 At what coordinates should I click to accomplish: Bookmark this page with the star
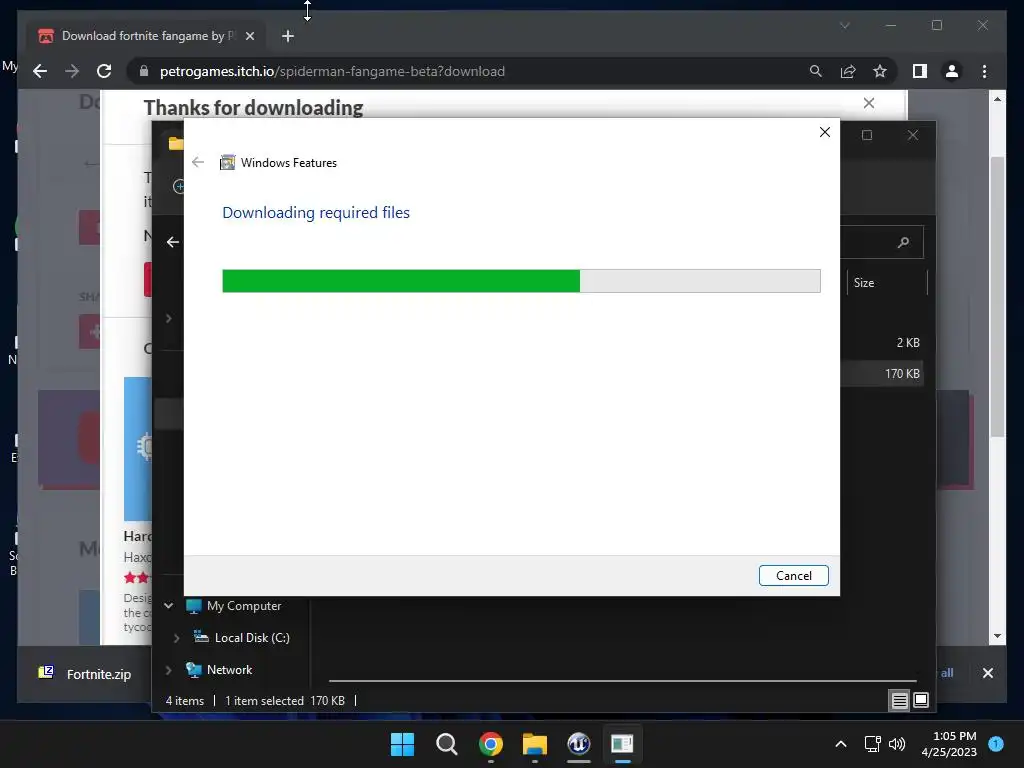pos(880,71)
